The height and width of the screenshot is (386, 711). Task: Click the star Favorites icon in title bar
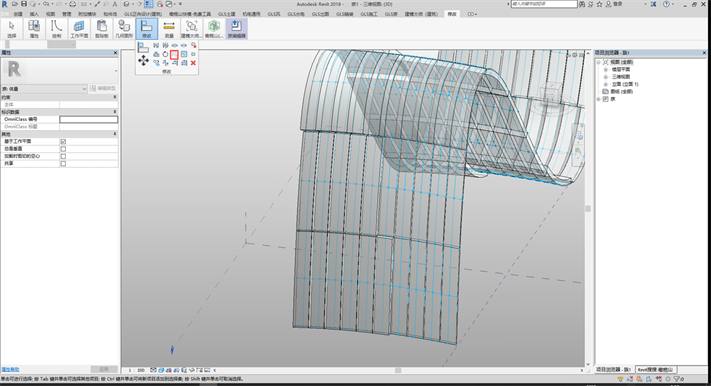599,4
